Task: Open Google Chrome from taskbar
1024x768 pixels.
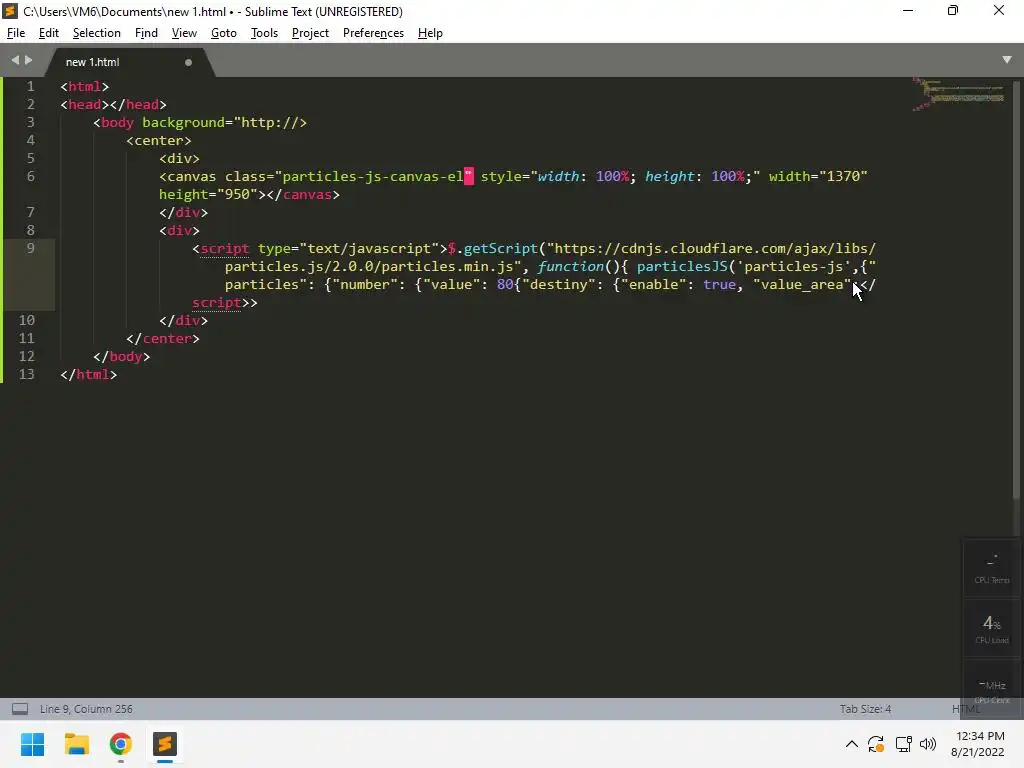Action: click(x=121, y=744)
